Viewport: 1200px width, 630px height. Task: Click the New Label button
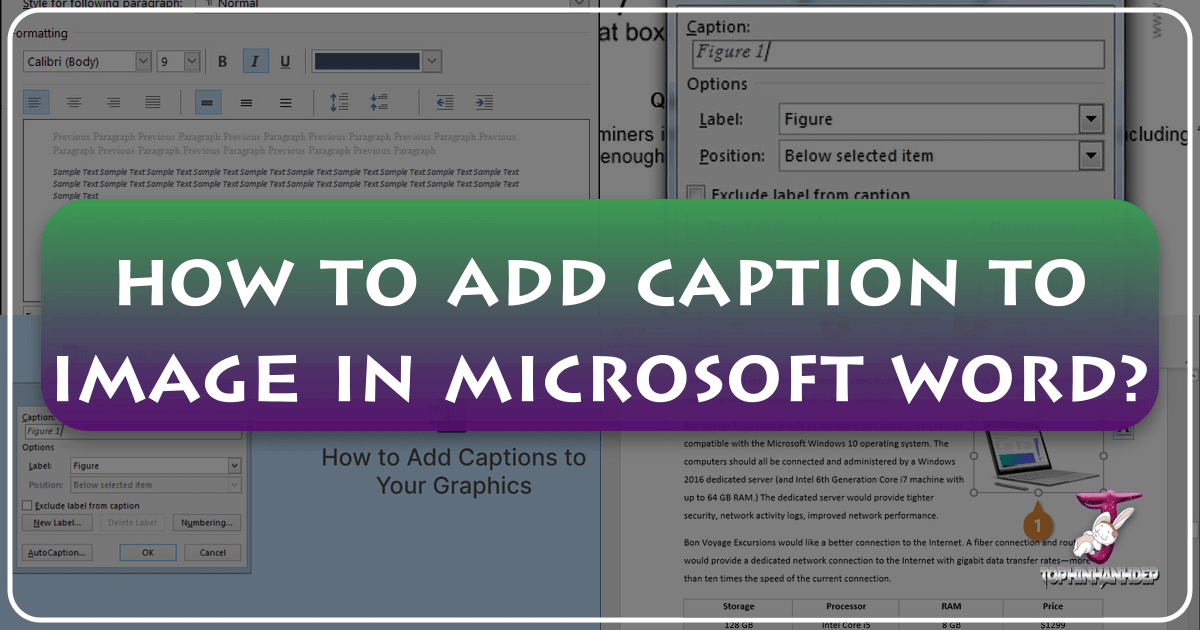(57, 523)
